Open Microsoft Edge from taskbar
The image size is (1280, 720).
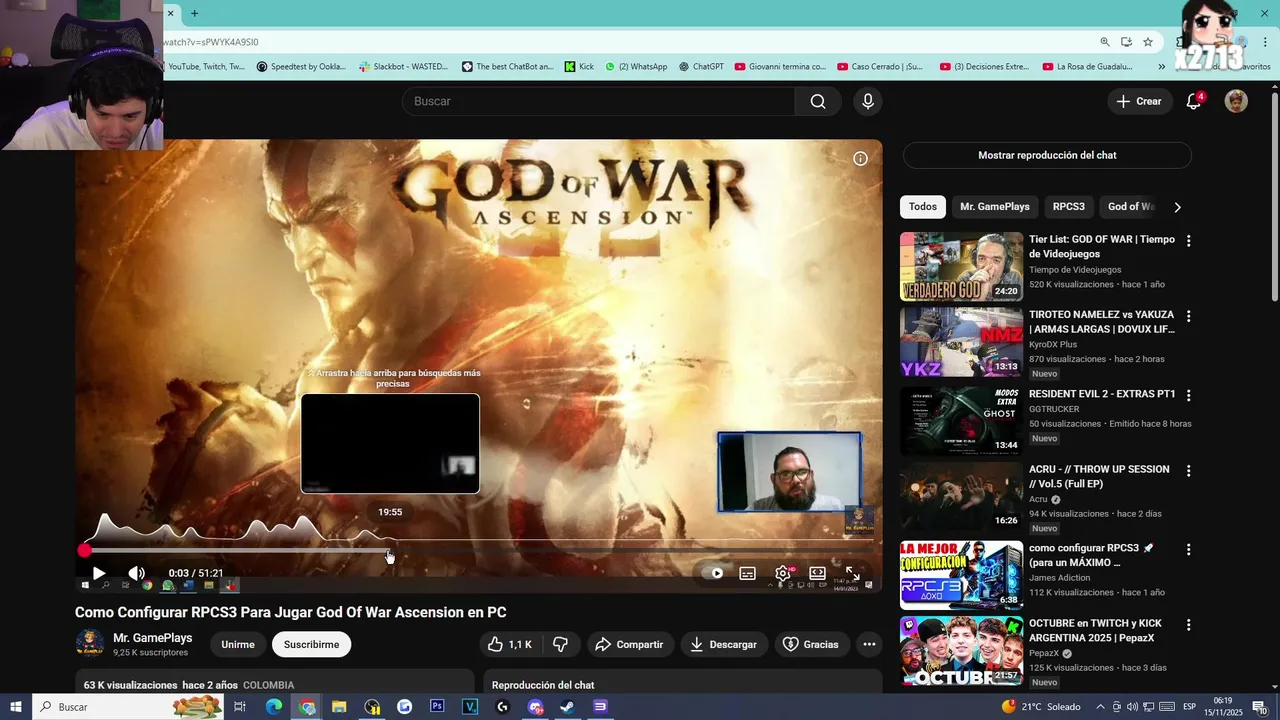tap(273, 707)
